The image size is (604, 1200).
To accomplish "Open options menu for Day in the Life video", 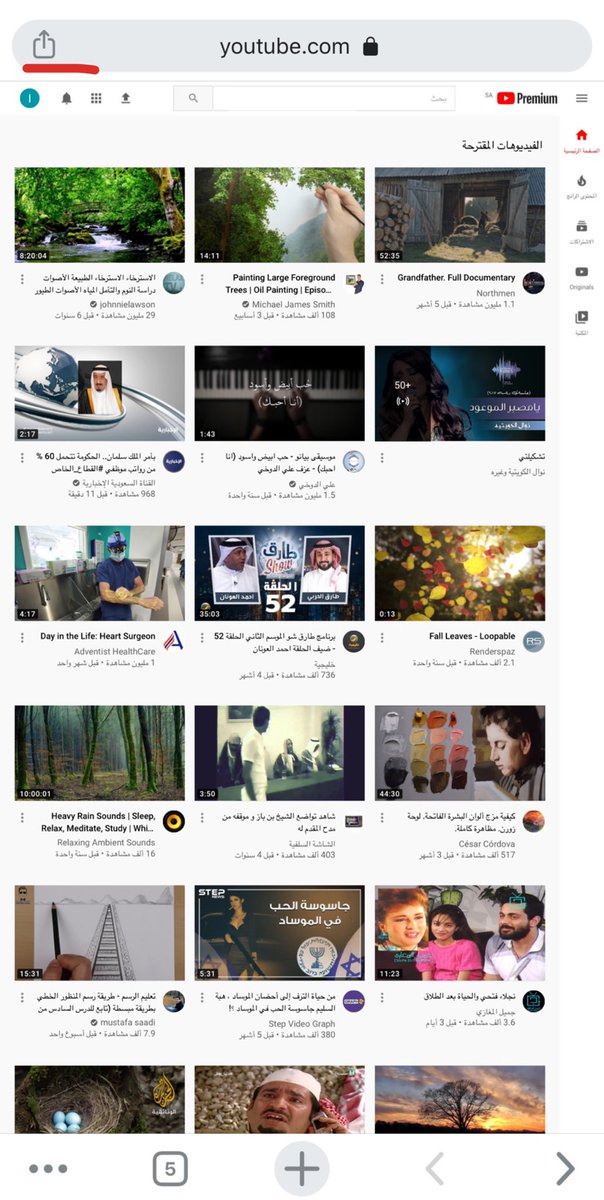I will click(21, 637).
